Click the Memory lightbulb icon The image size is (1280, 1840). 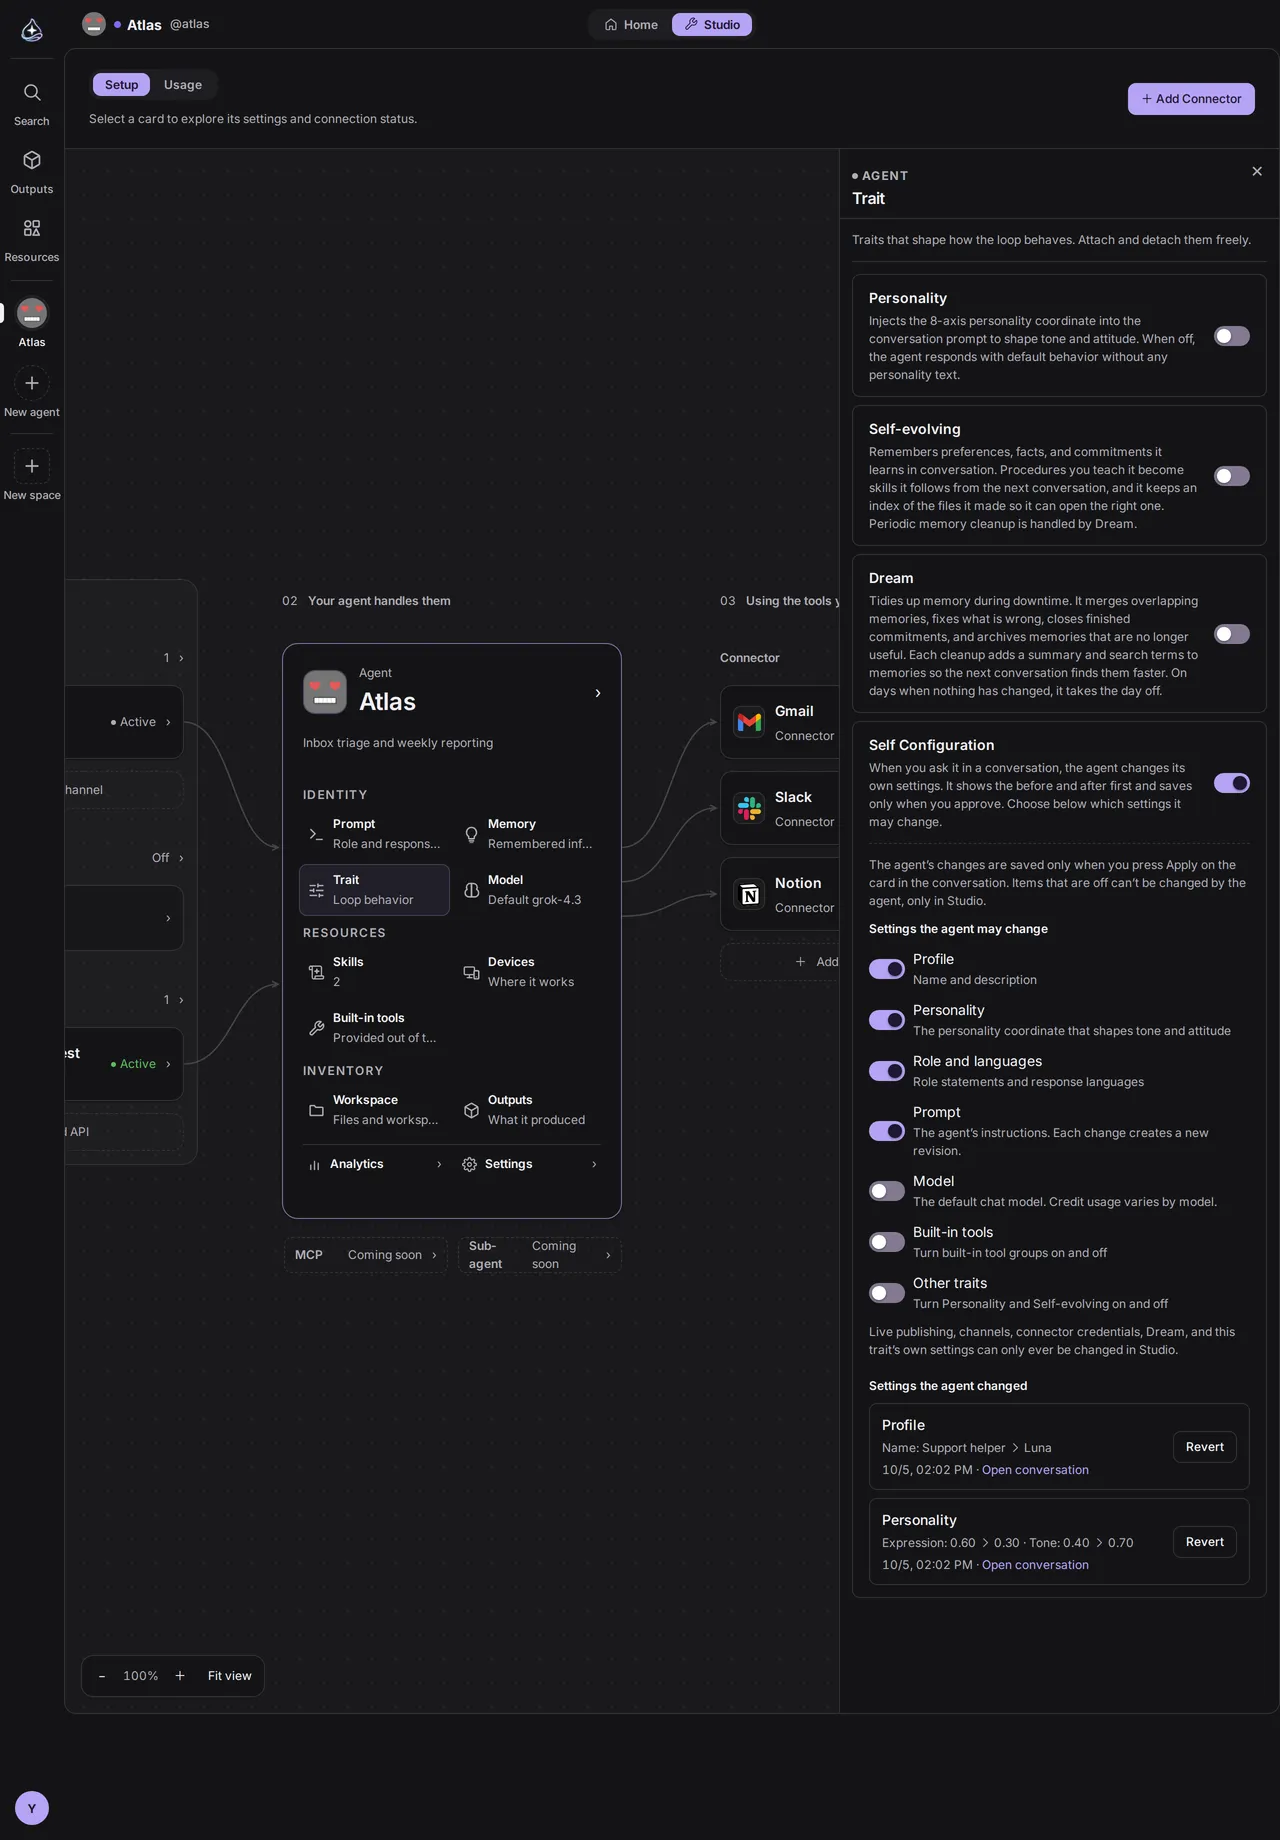point(471,834)
